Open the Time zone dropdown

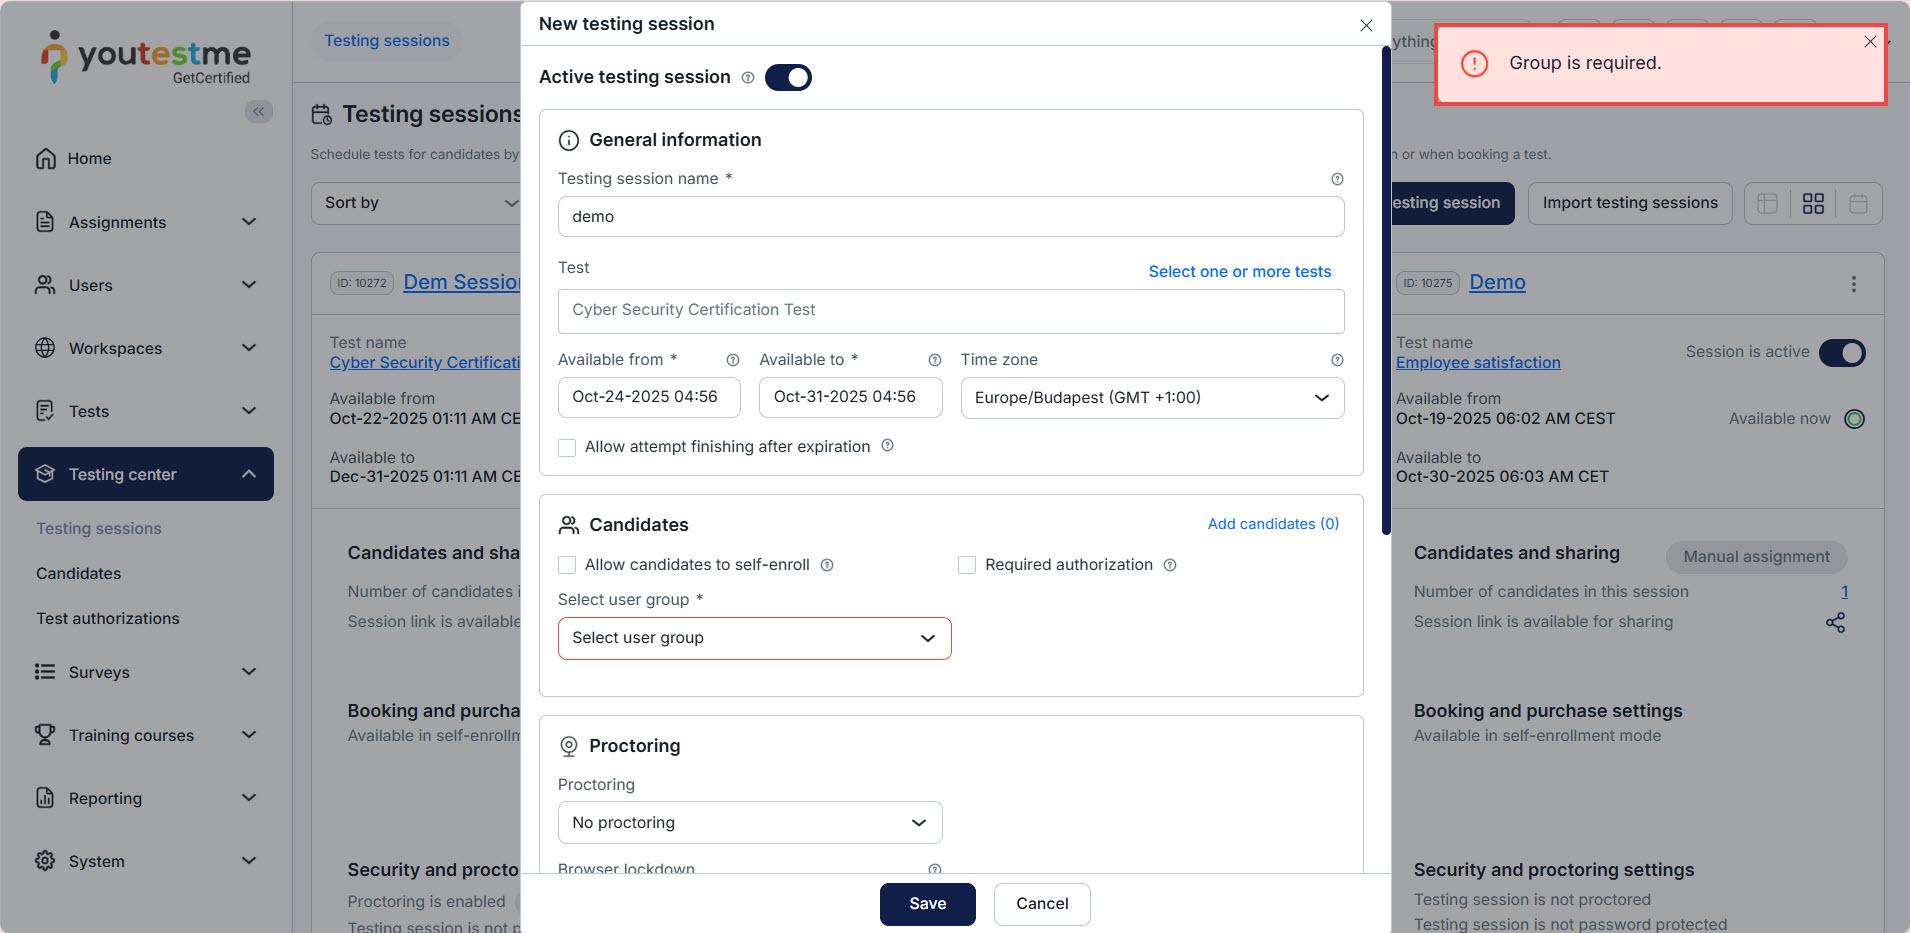(x=1152, y=398)
